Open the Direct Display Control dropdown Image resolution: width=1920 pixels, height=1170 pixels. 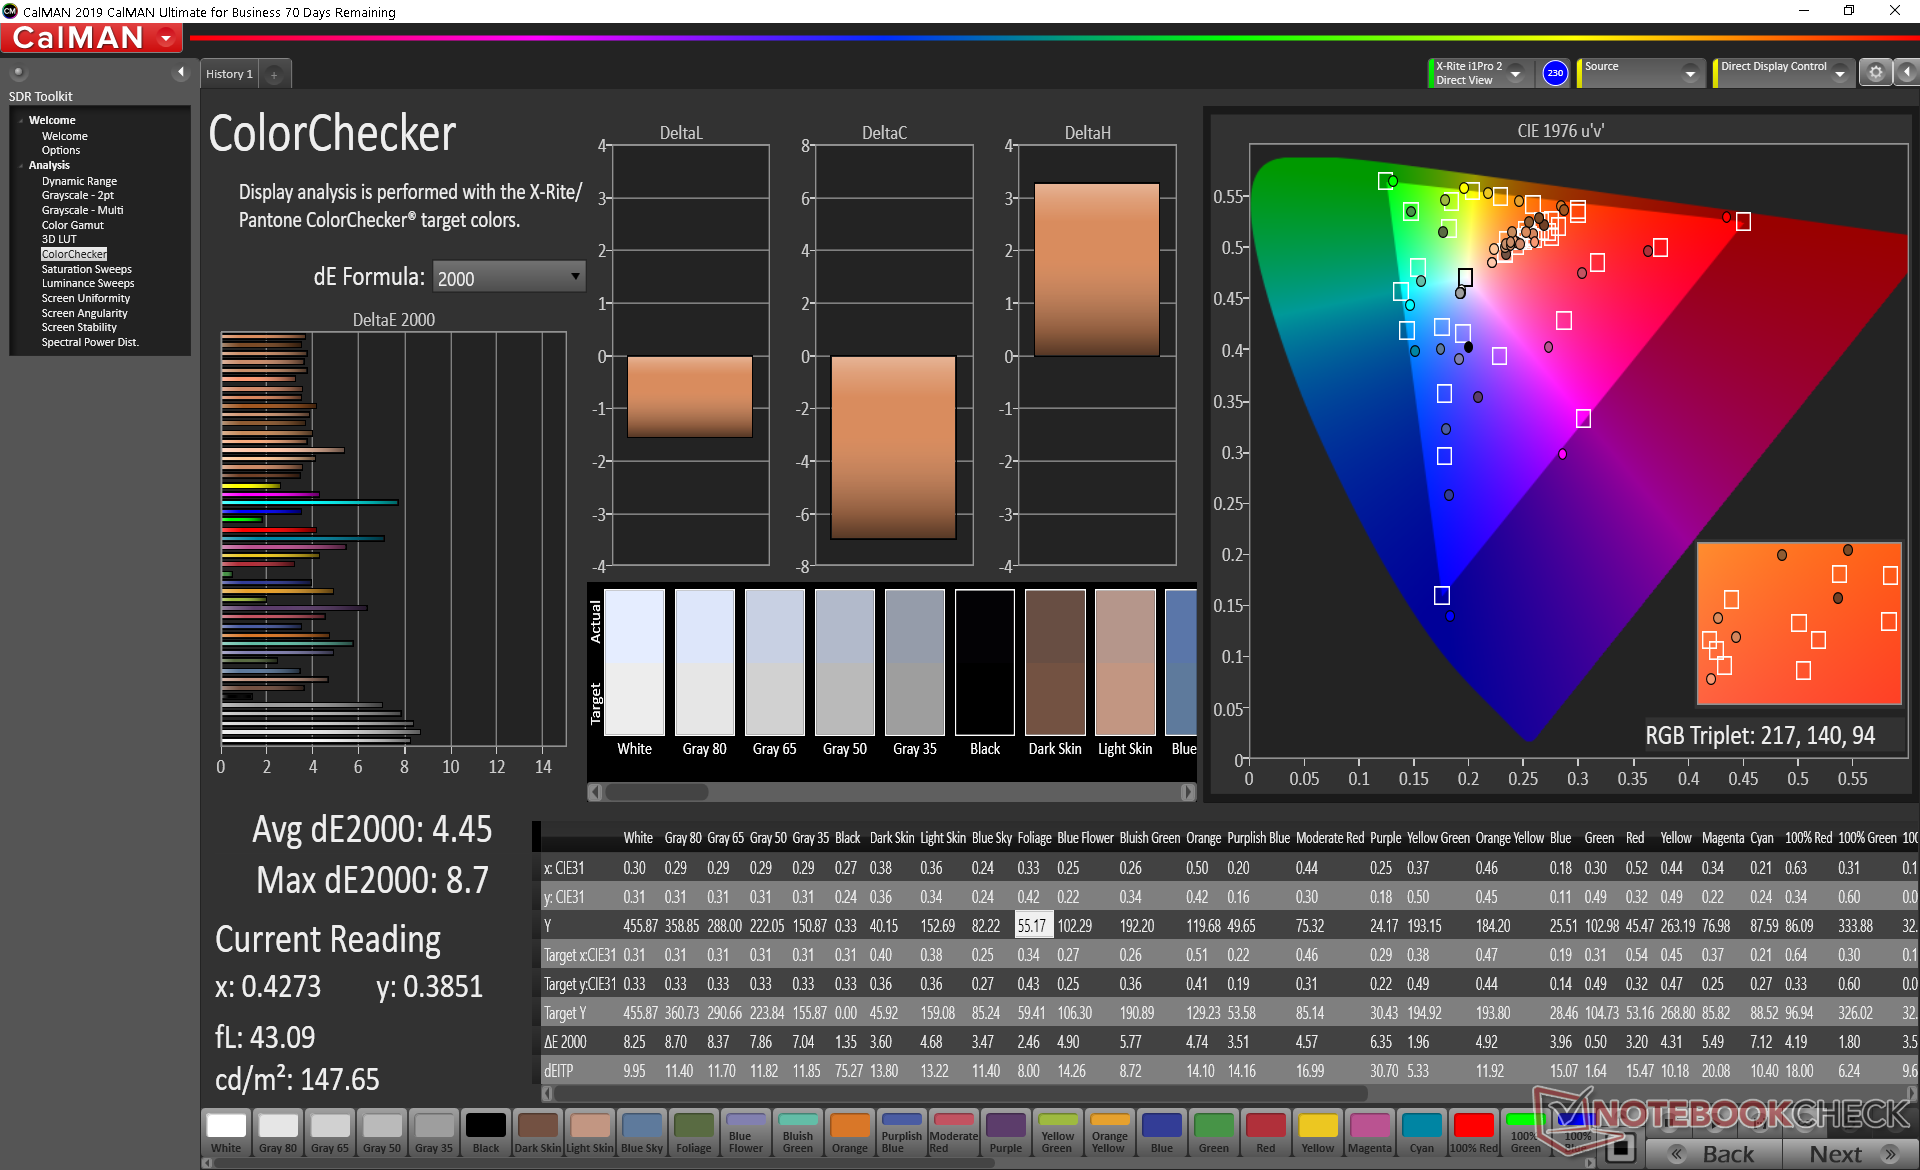[1839, 74]
